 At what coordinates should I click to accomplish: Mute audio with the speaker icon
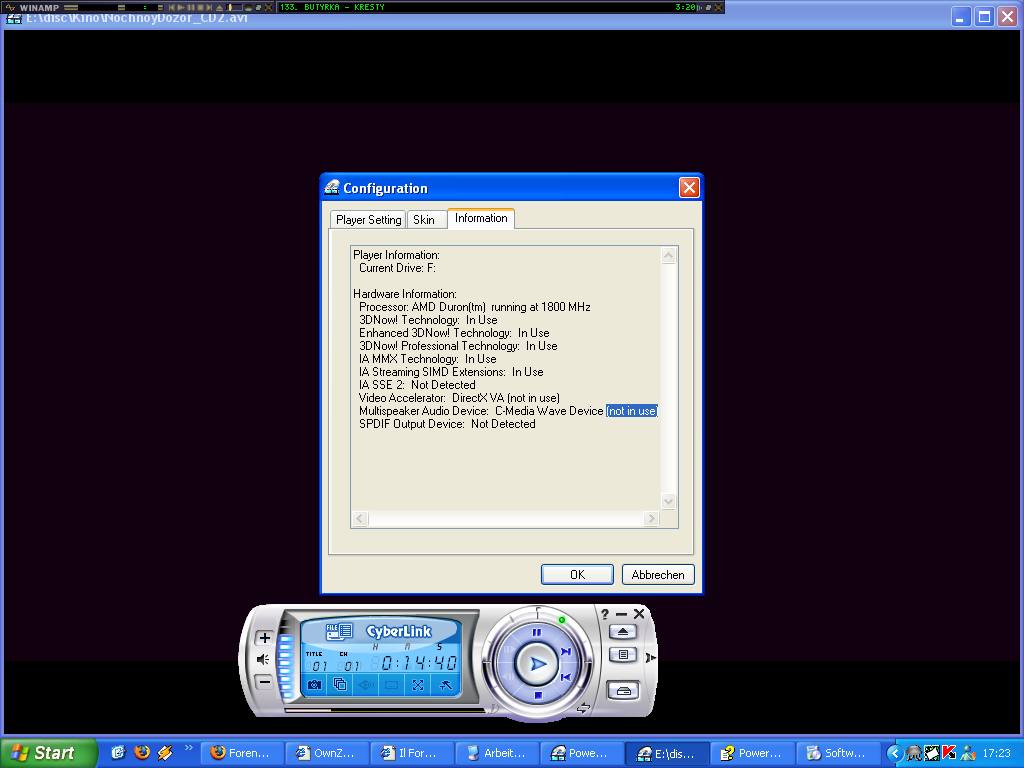click(x=264, y=660)
